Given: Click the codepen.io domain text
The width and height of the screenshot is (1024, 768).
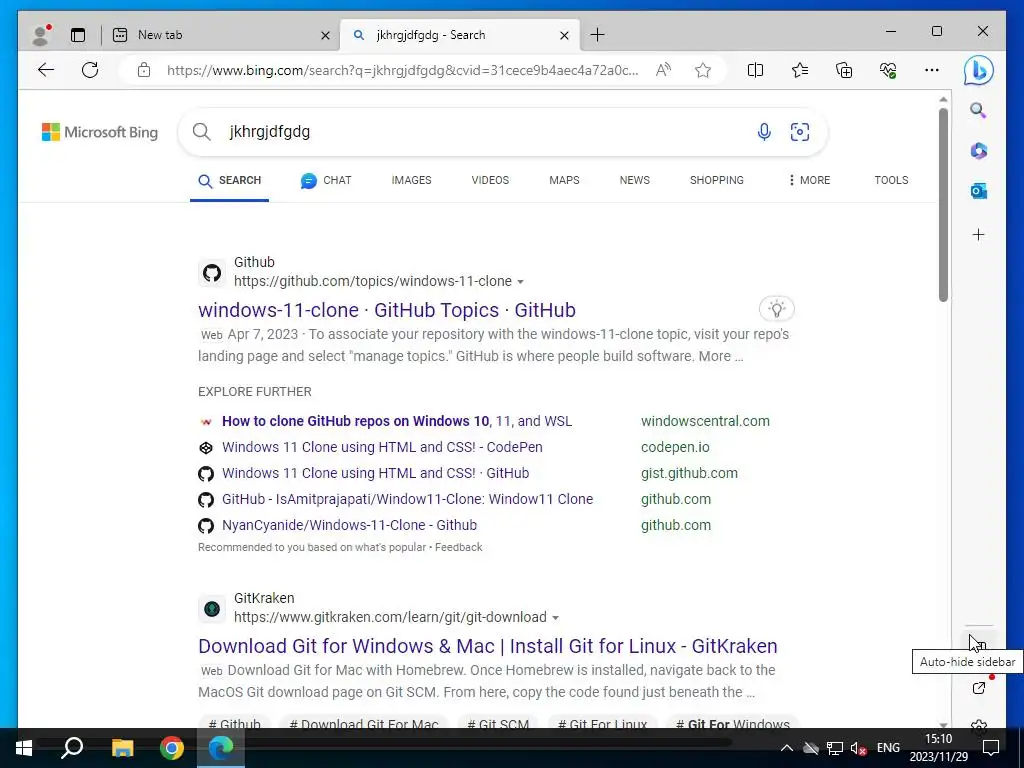Looking at the screenshot, I should click(675, 447).
